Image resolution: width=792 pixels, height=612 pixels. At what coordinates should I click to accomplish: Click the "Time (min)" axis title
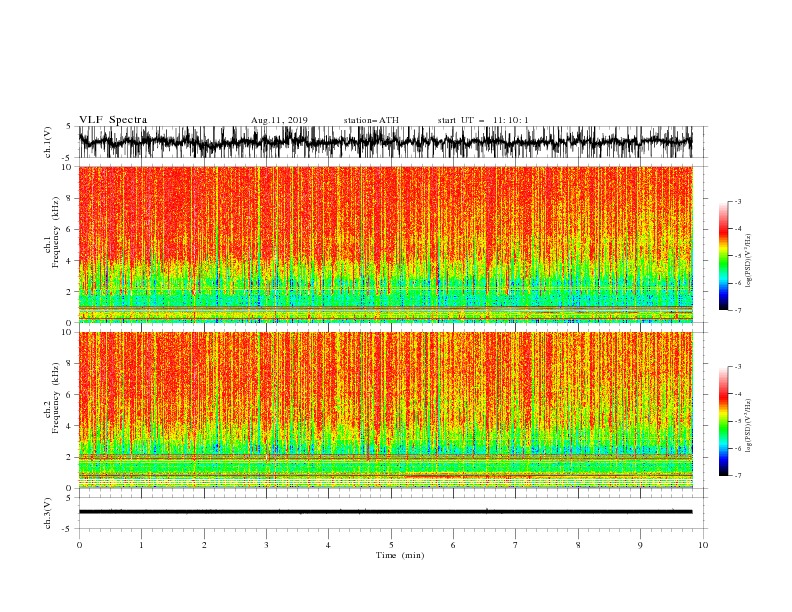400,555
